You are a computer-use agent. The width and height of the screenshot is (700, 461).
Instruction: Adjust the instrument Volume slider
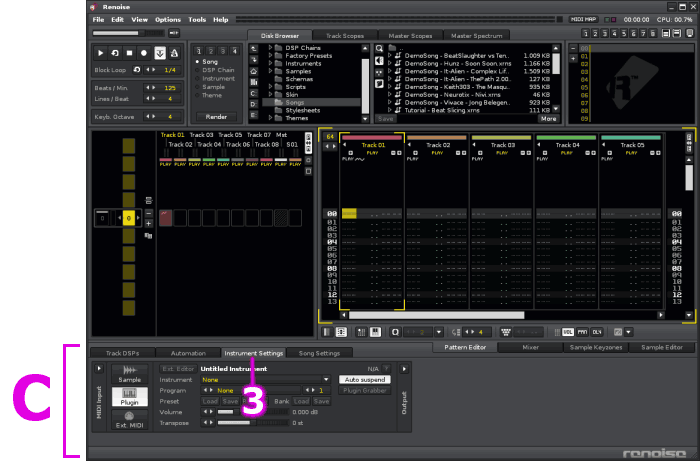click(x=252, y=412)
